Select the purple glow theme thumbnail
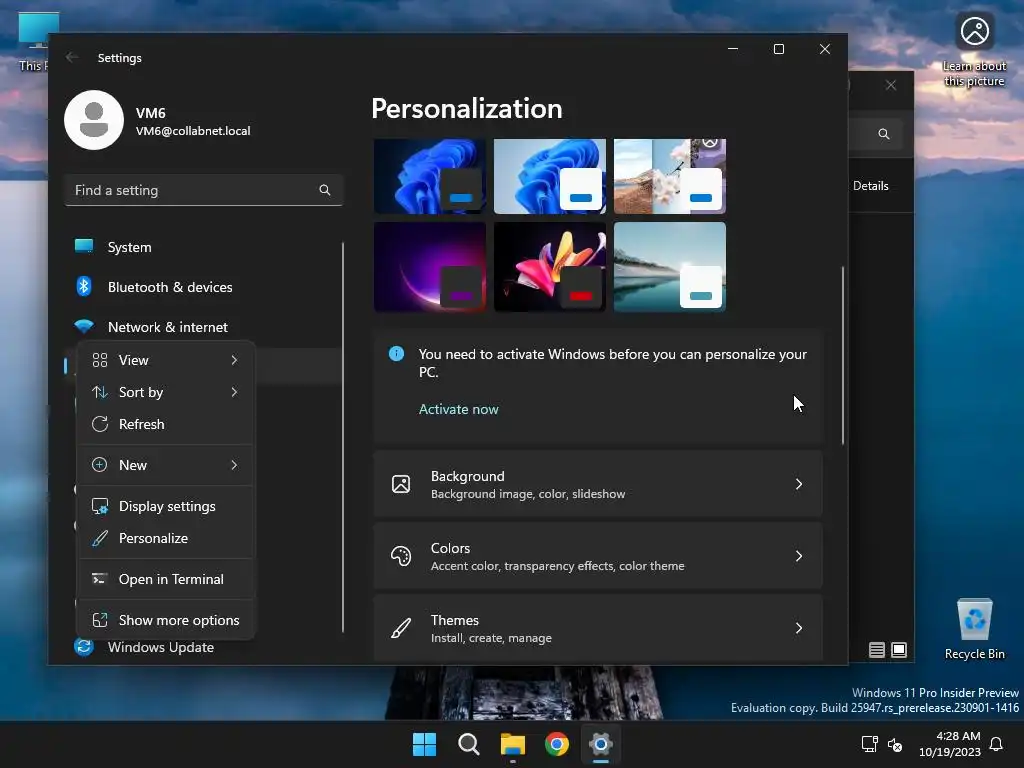The image size is (1024, 768). click(430, 266)
